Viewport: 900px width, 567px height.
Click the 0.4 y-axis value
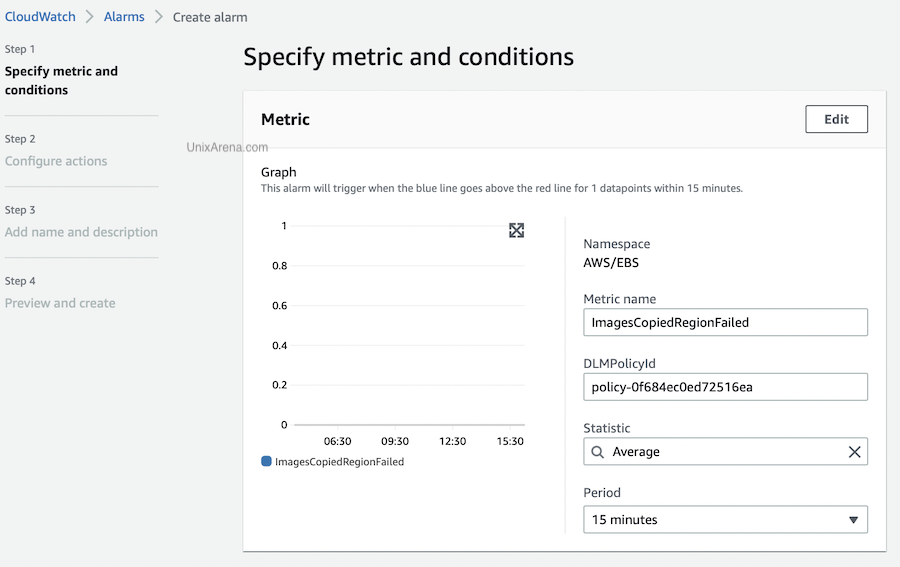point(280,345)
